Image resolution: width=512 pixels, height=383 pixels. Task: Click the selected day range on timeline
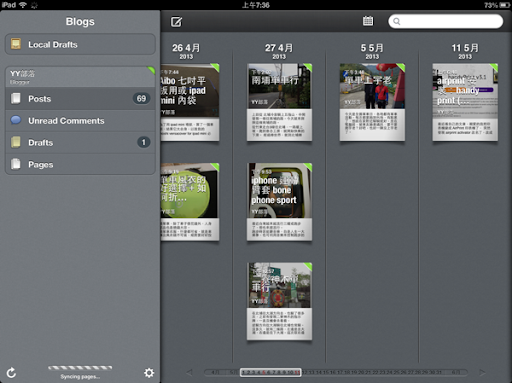pos(271,372)
